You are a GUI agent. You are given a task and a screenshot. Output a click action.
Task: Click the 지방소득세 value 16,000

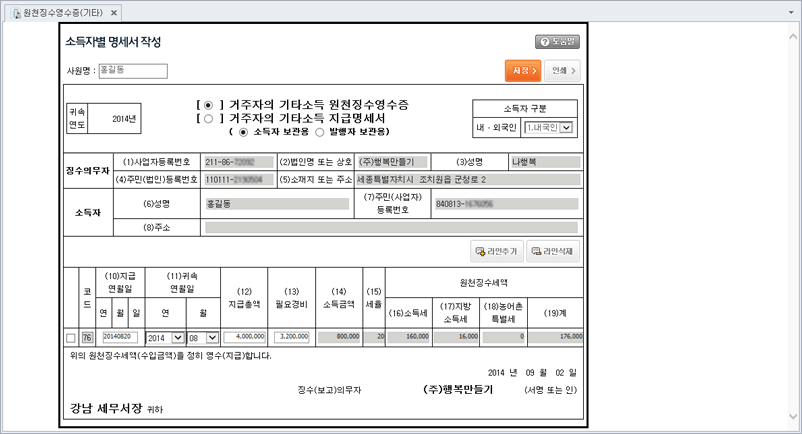pos(456,337)
